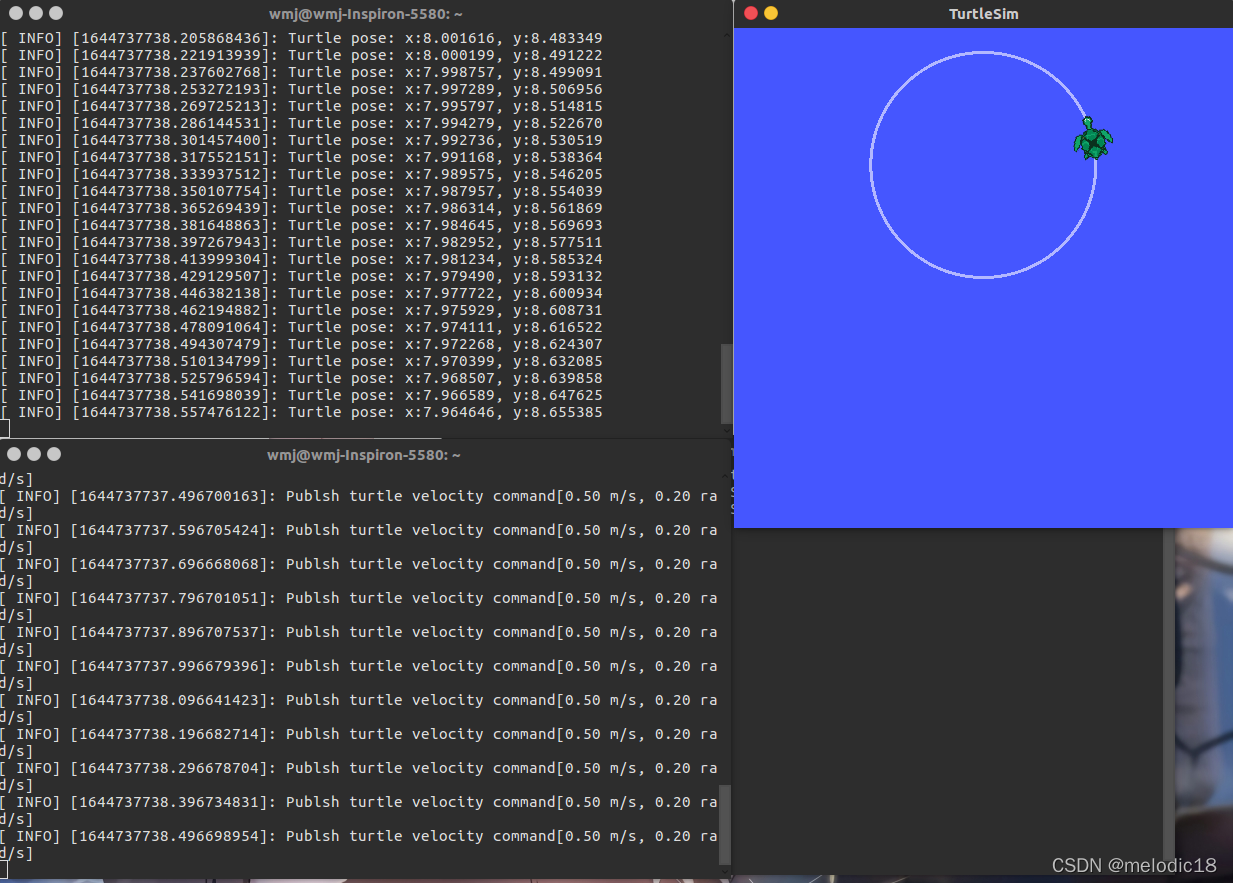Maximize the bottom velocity command terminal
The height and width of the screenshot is (883, 1233).
pos(54,454)
